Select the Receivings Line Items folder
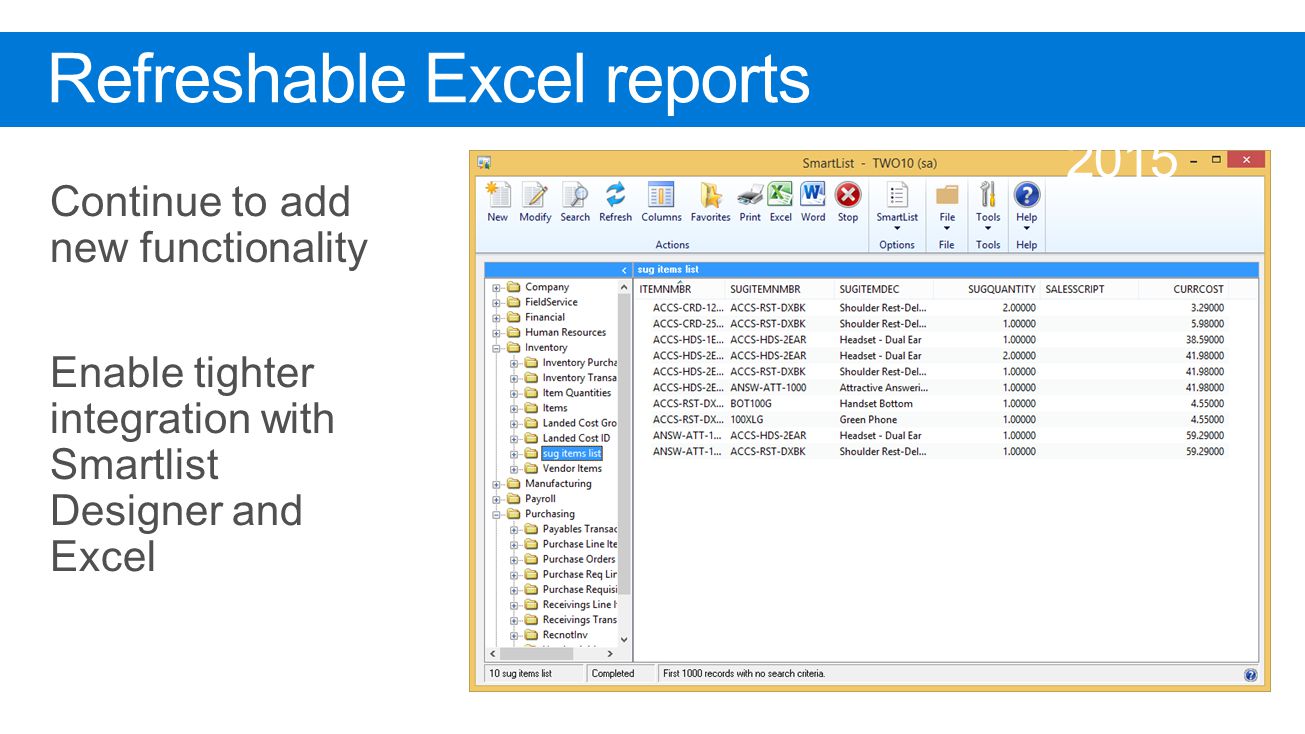Screen dimensions: 1305x734 pos(579,604)
